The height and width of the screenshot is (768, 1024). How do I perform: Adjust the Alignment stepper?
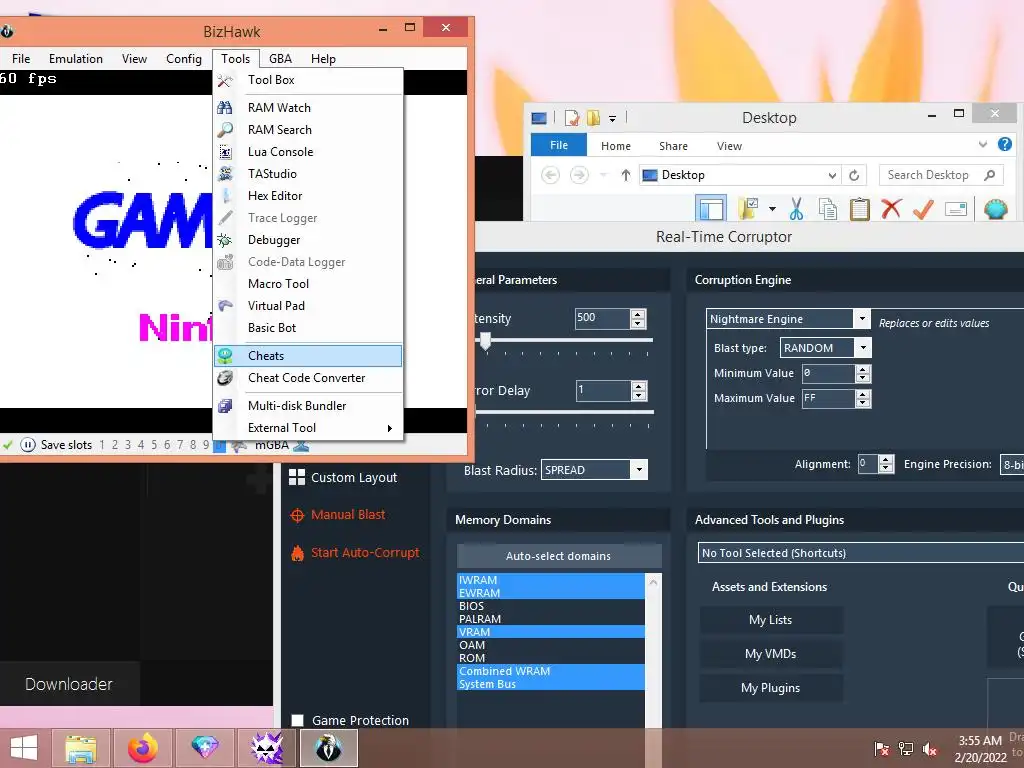coord(886,464)
